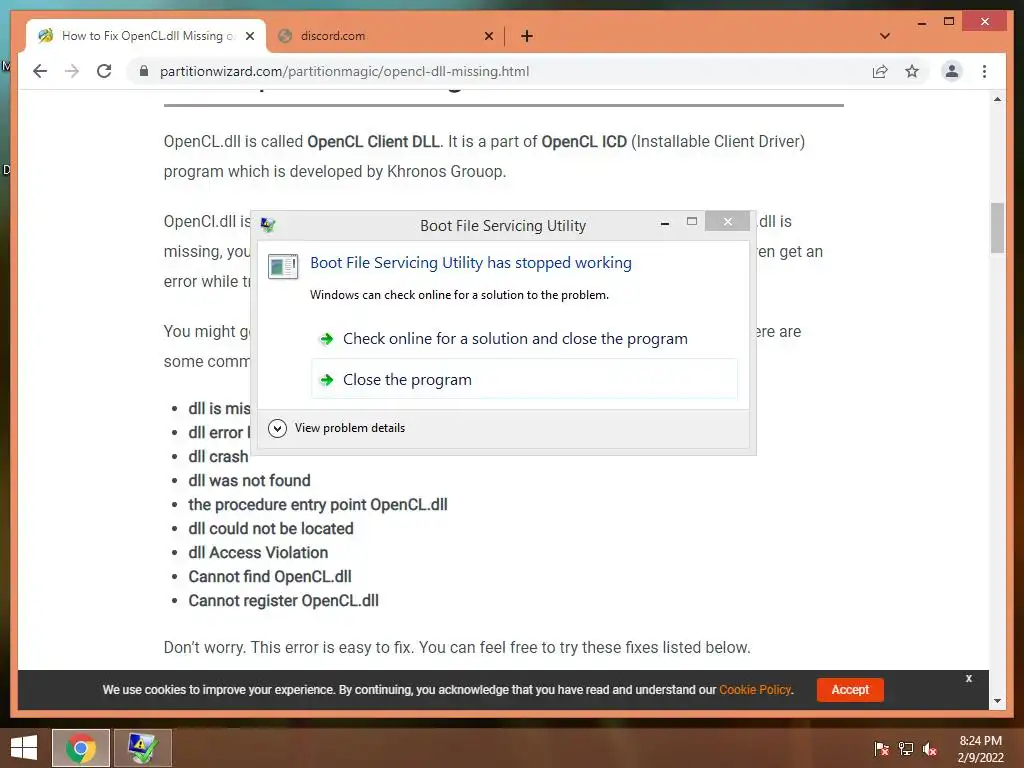The height and width of the screenshot is (768, 1024).
Task: Click the Boot File Servicing taskbar icon
Action: (143, 748)
